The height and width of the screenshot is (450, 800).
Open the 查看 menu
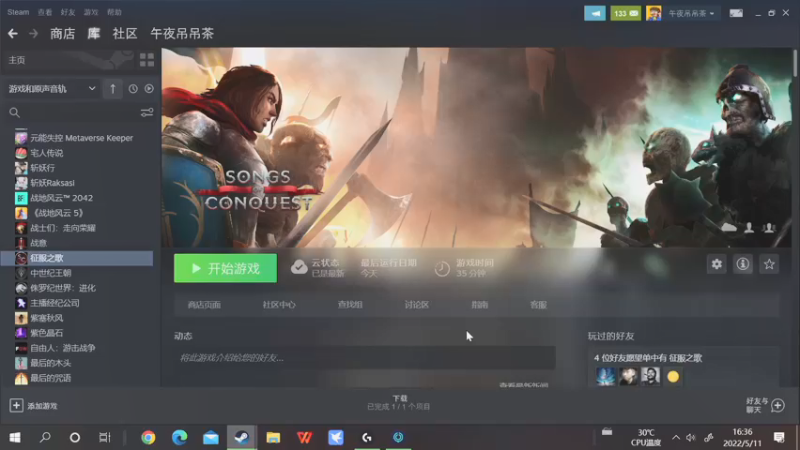(x=45, y=12)
